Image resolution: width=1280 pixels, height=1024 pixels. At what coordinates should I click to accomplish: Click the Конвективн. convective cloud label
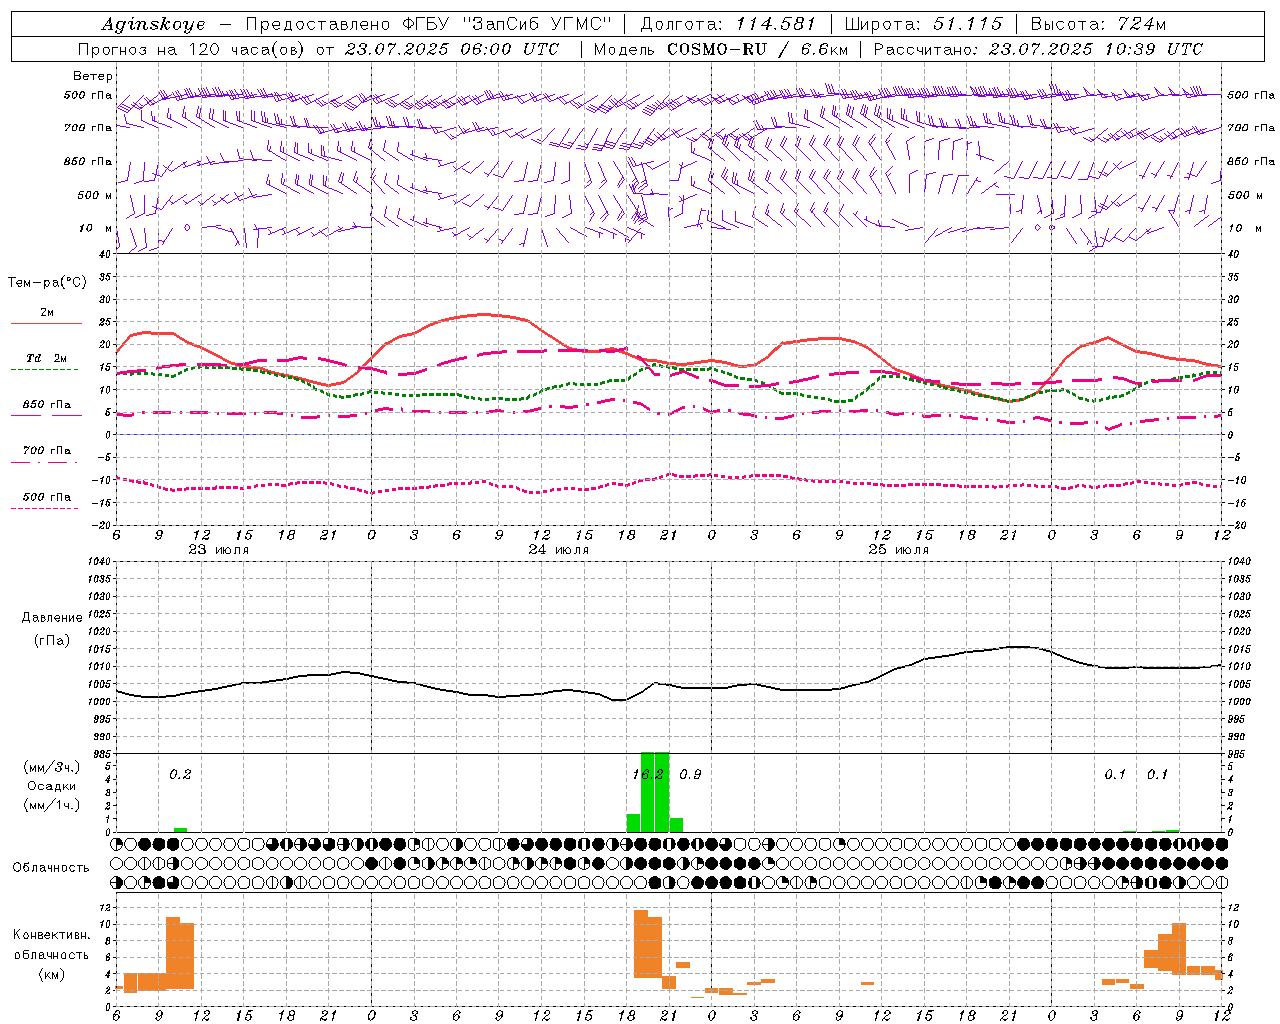[52, 934]
